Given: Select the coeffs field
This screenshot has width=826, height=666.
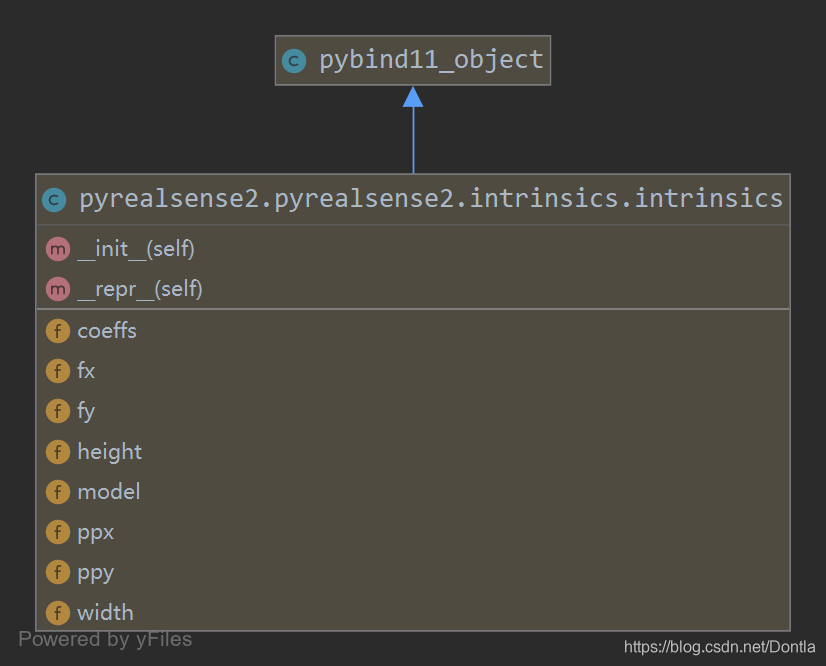Looking at the screenshot, I should point(107,331).
